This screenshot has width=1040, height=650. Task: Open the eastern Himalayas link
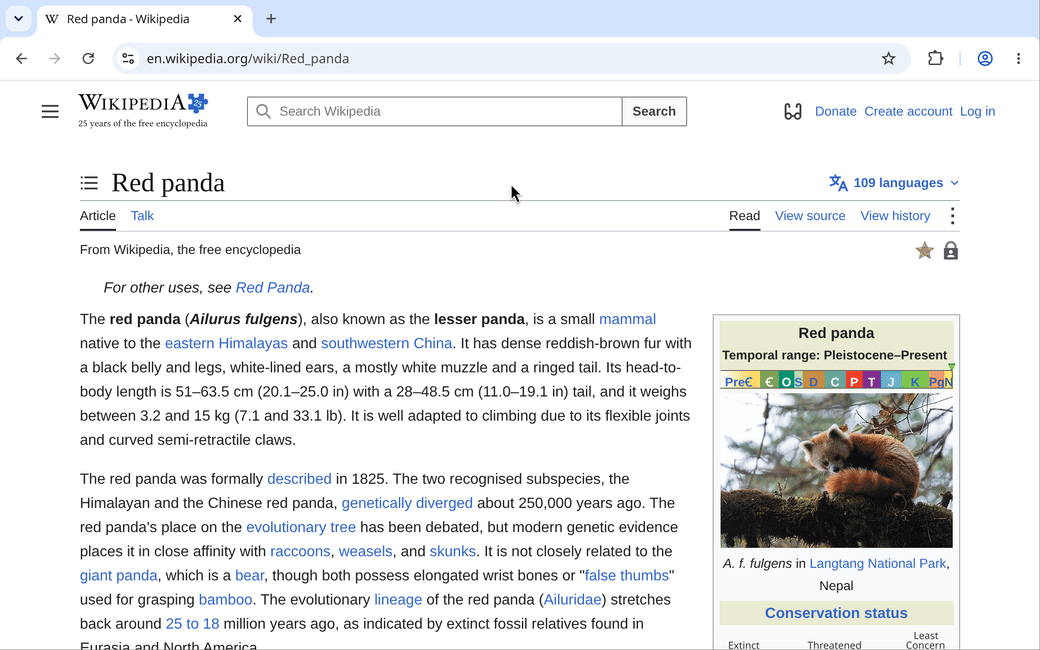click(x=226, y=343)
